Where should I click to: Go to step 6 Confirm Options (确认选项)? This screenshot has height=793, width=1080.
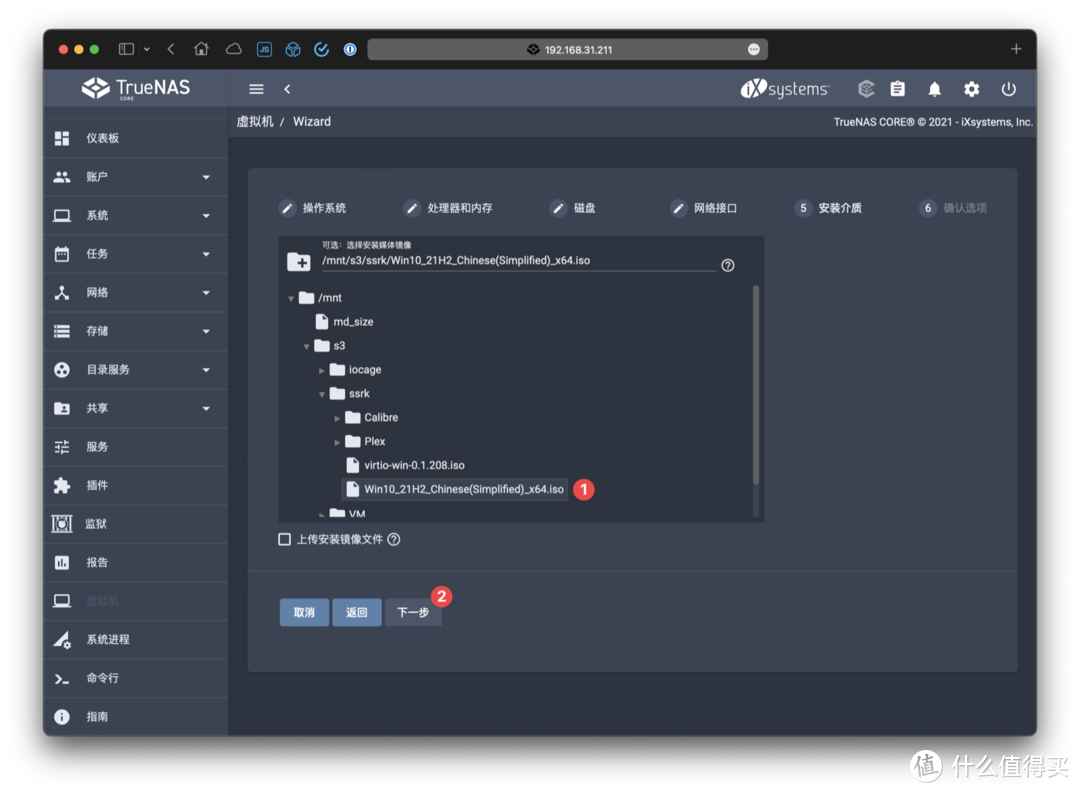click(x=953, y=208)
